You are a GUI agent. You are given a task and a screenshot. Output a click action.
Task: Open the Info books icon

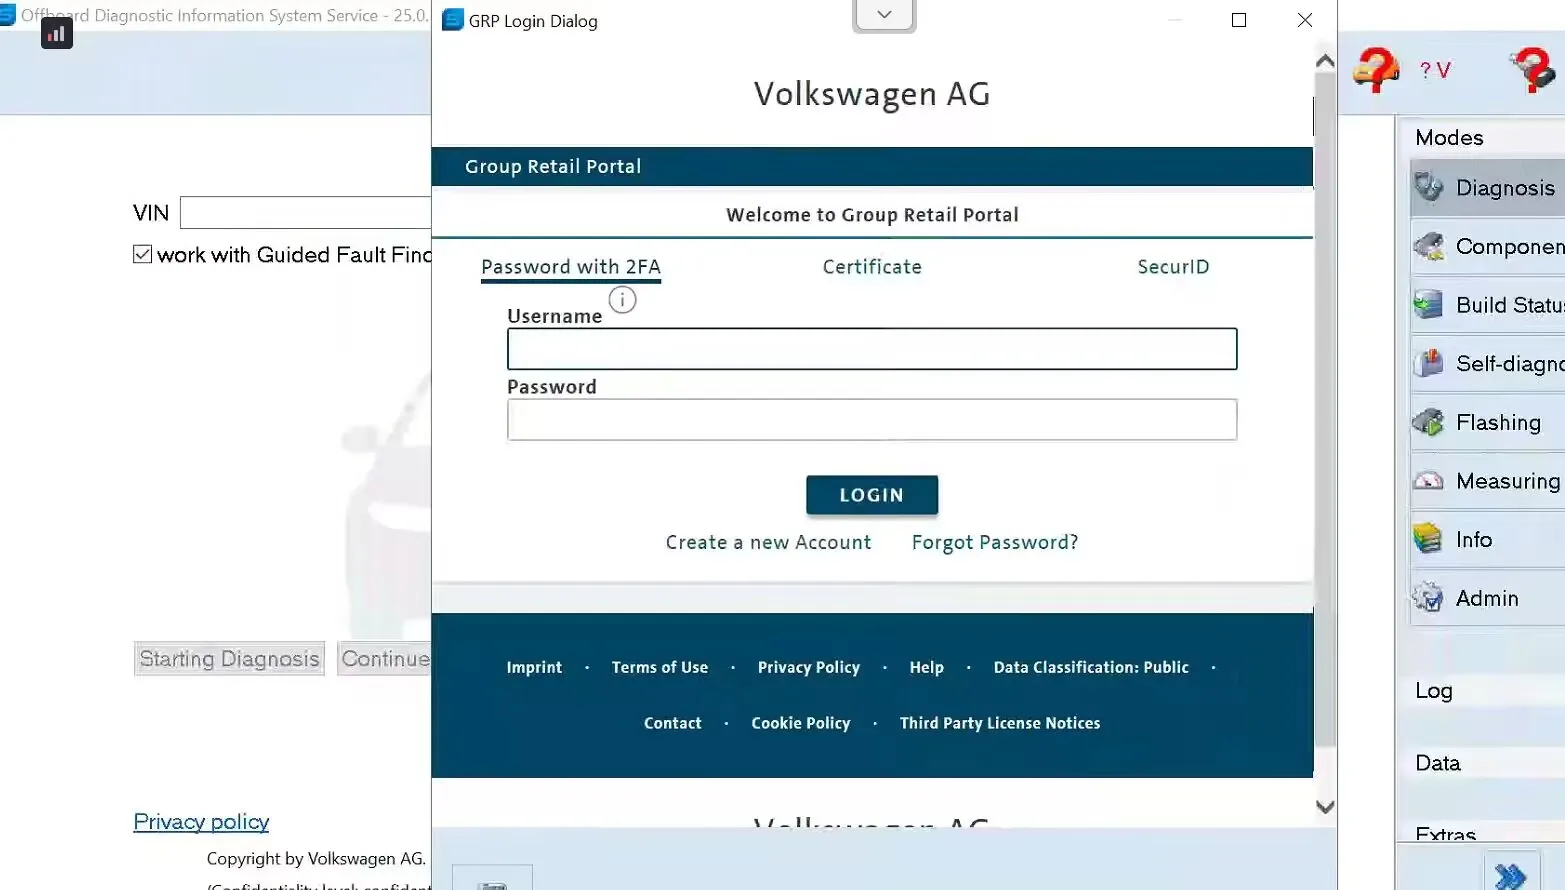[x=1429, y=539]
